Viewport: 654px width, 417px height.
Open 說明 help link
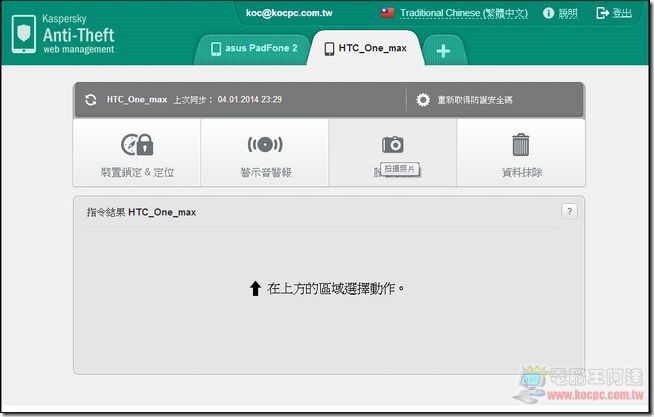(x=568, y=13)
